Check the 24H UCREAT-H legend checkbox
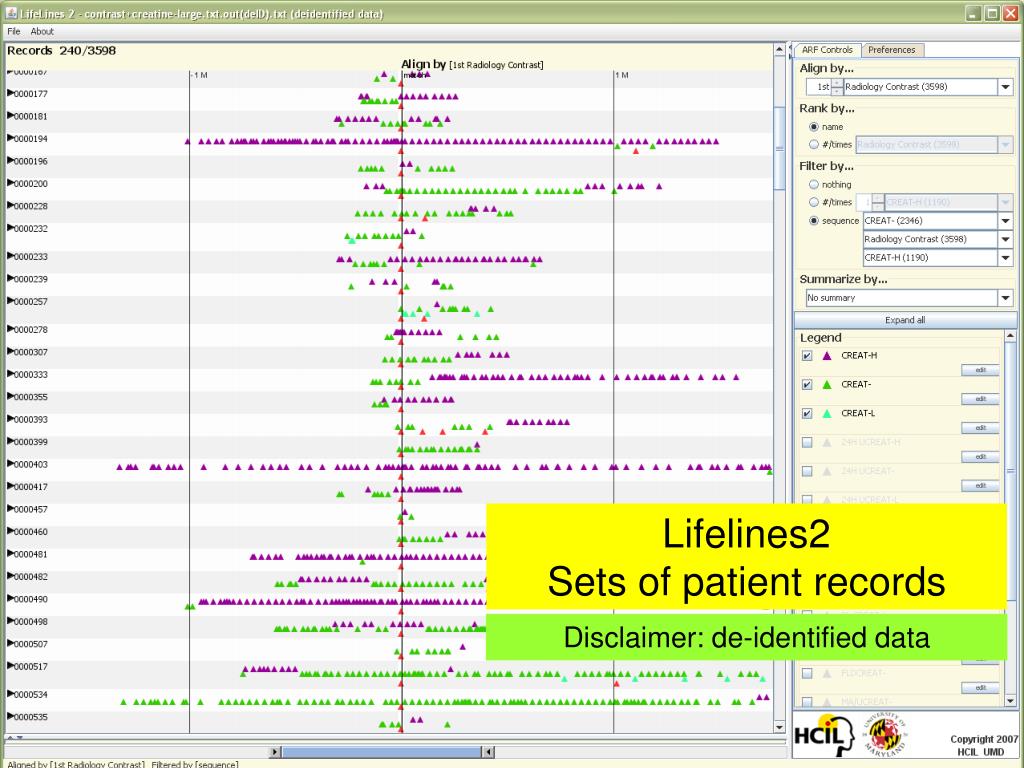 (807, 442)
